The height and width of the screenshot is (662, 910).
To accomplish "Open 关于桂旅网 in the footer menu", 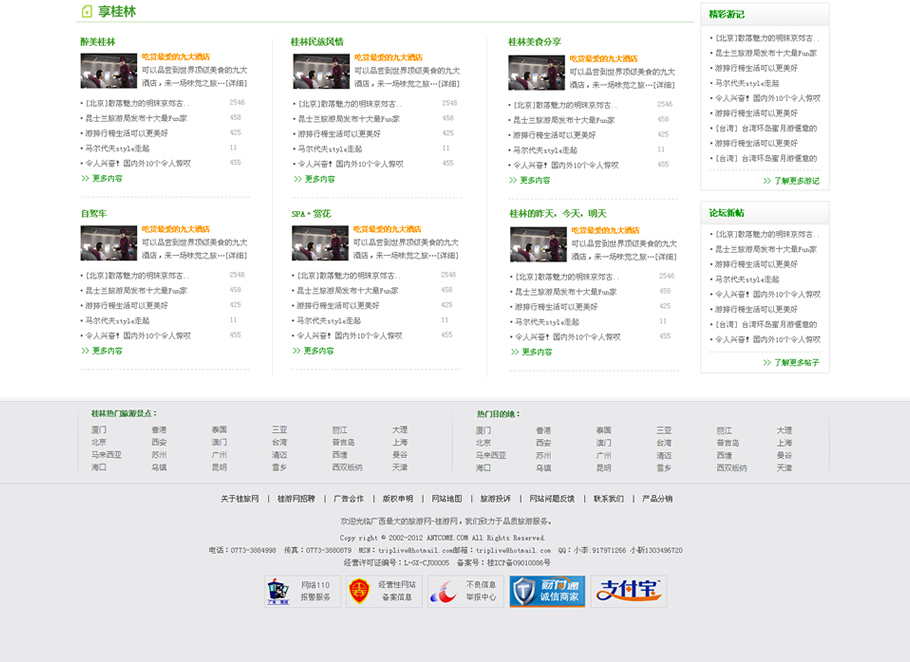I will click(240, 498).
